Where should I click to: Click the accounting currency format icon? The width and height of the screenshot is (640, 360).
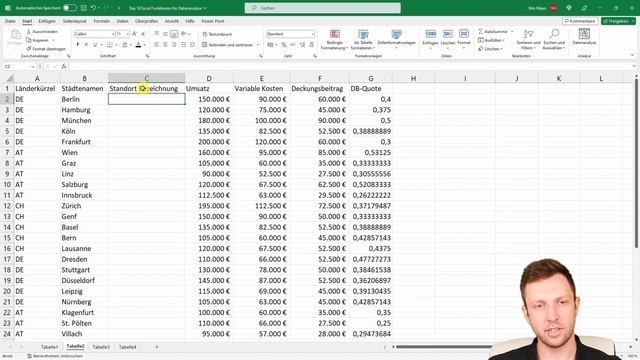(270, 44)
